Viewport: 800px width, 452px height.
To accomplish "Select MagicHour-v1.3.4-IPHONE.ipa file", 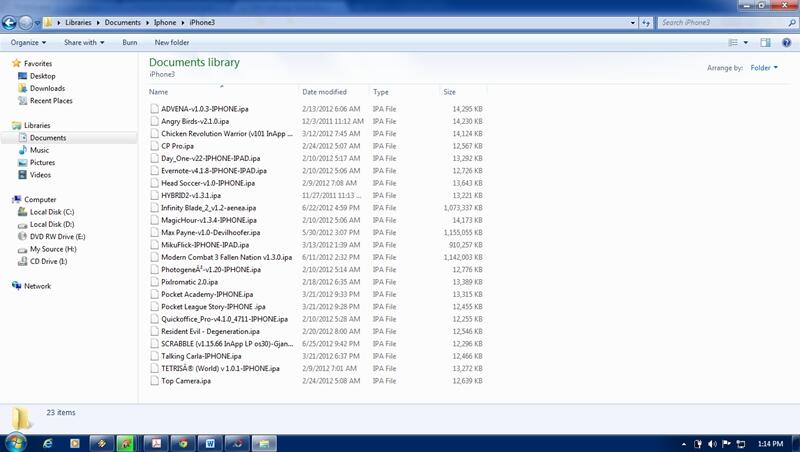I will tap(209, 220).
